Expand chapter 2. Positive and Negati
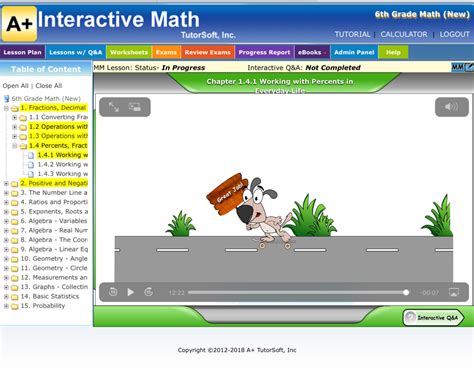474x386 pixels. click(6, 183)
